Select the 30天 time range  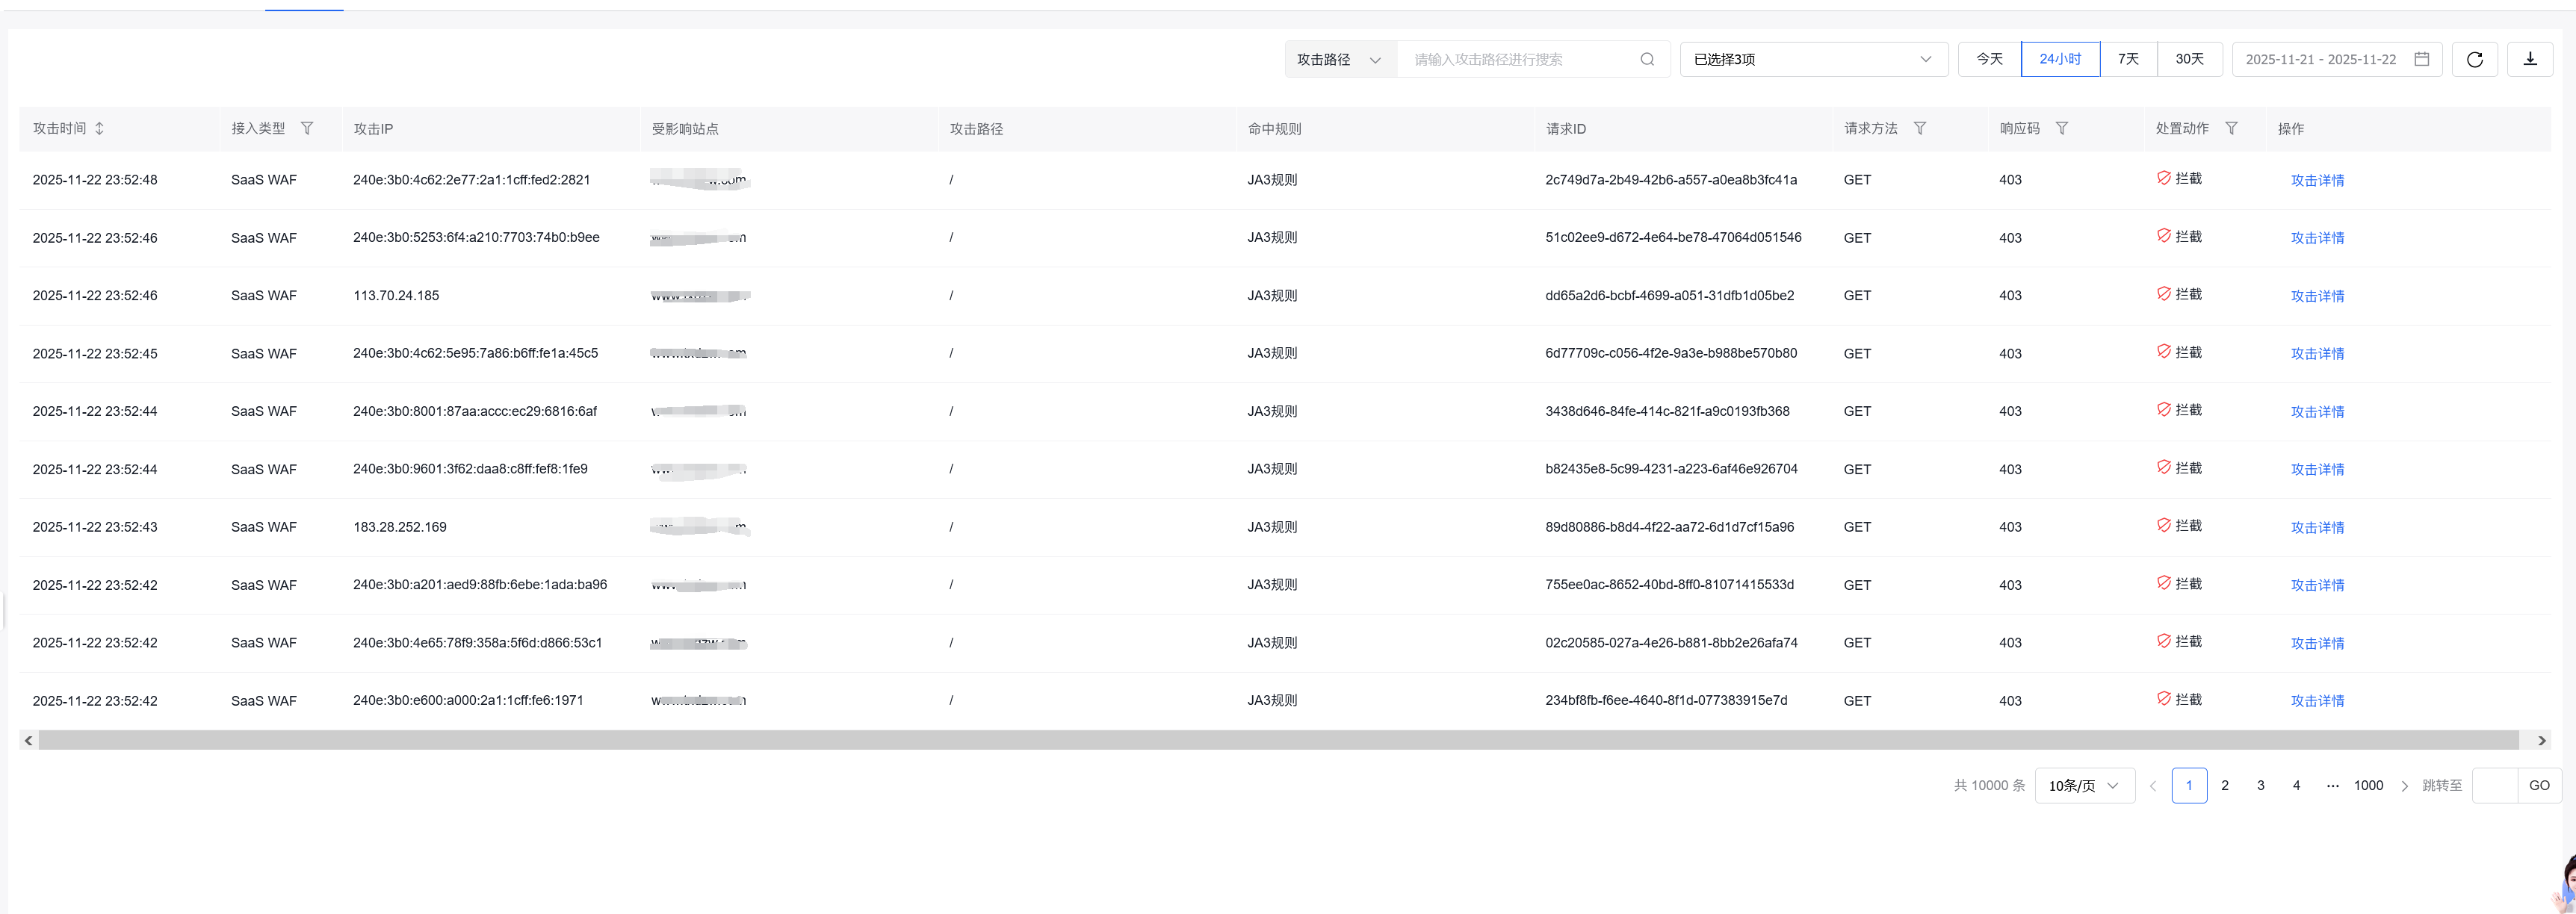click(2189, 60)
